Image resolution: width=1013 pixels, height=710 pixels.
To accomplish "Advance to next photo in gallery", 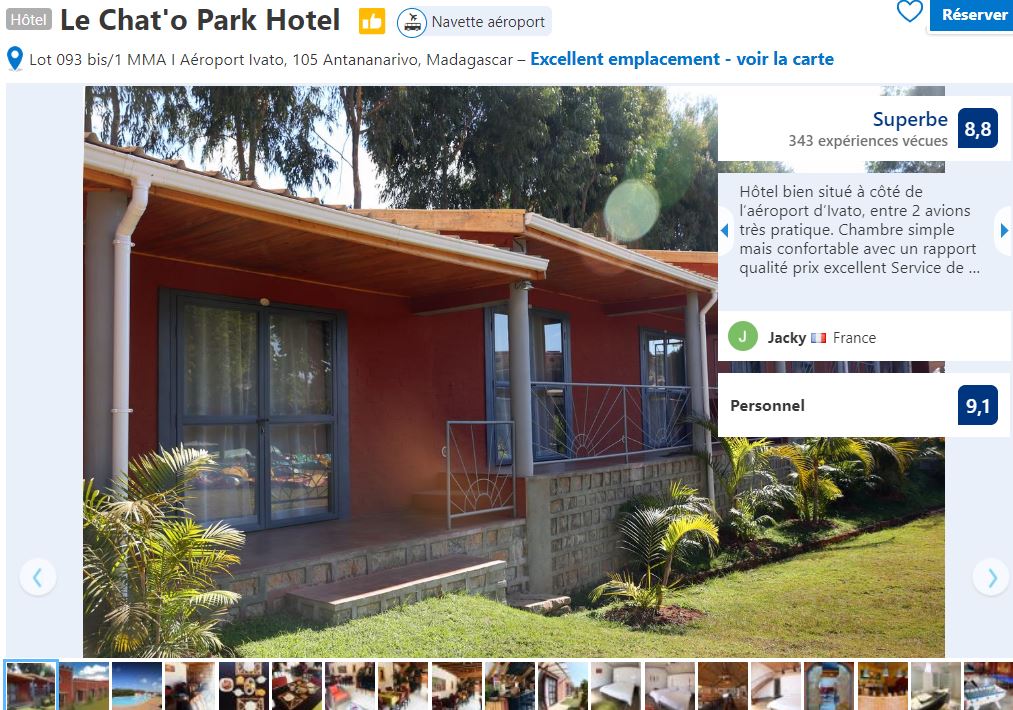I will tap(991, 577).
